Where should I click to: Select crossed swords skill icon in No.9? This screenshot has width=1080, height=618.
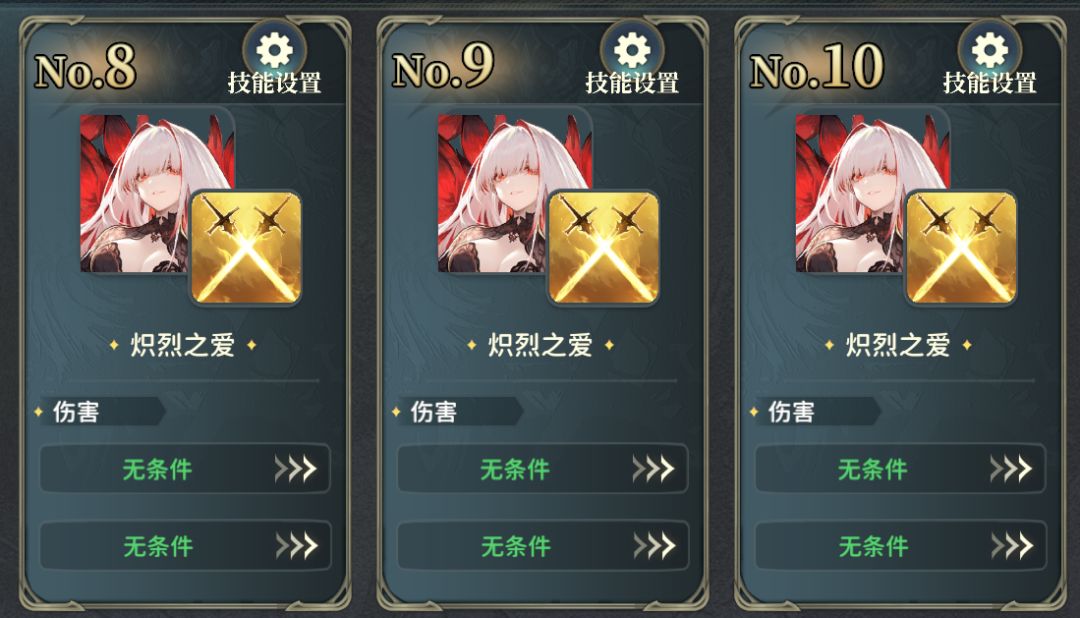click(603, 248)
